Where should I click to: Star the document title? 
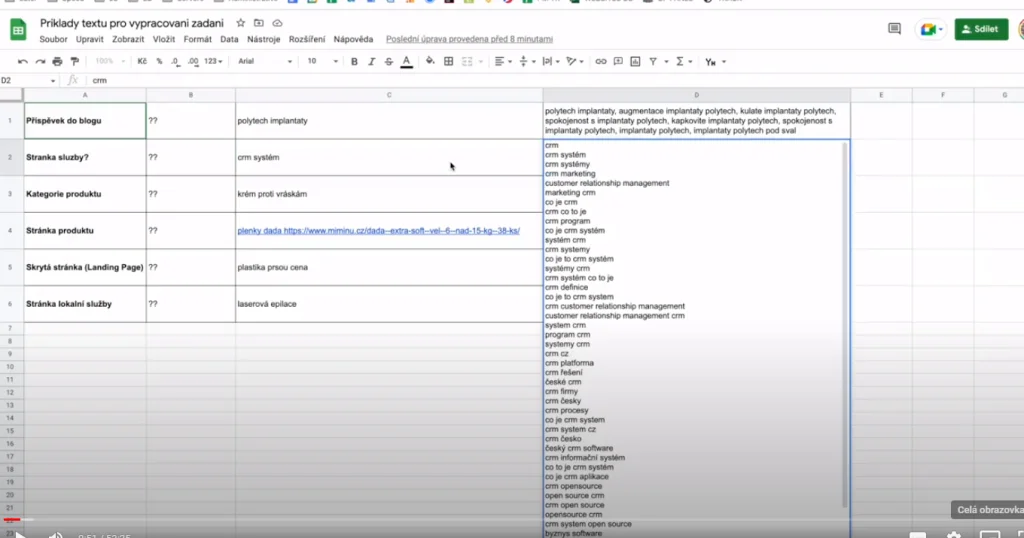coord(240,22)
